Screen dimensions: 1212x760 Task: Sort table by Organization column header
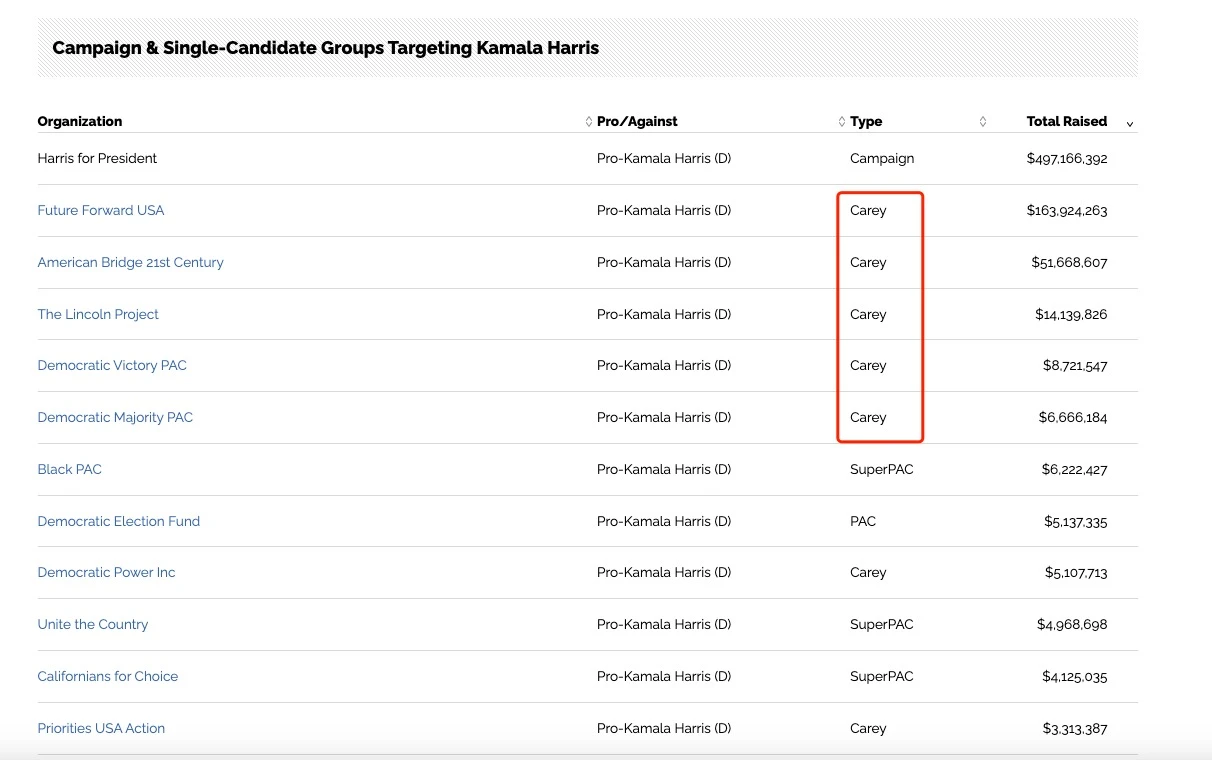click(80, 122)
